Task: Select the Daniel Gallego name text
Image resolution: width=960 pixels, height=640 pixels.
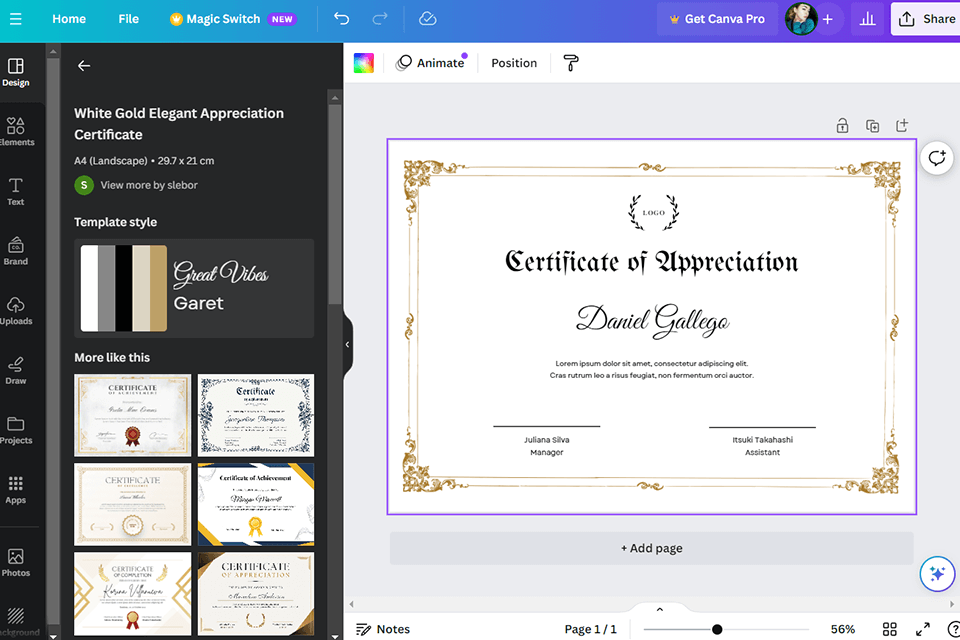Action: [653, 320]
